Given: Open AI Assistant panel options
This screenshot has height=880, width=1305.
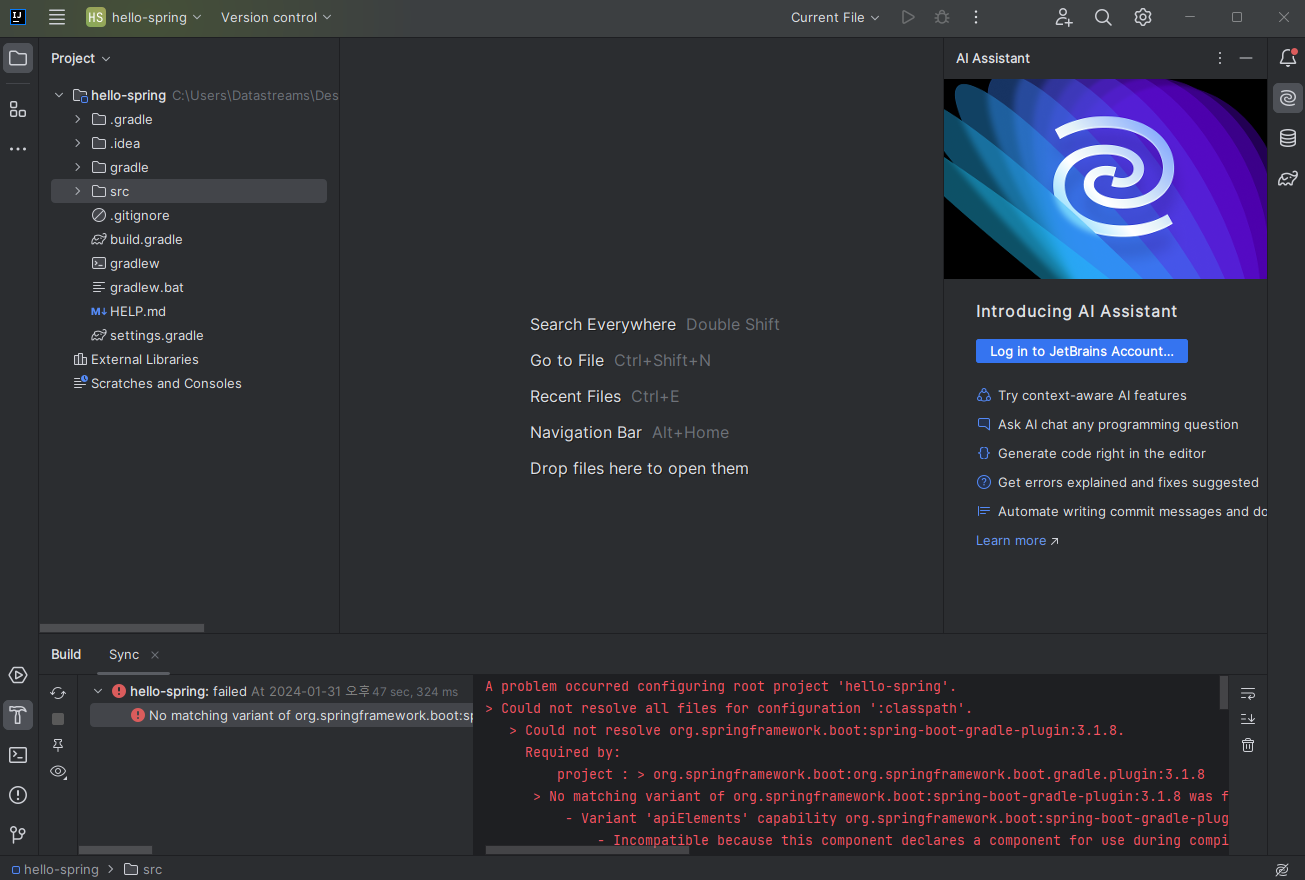Looking at the screenshot, I should click(x=1220, y=58).
